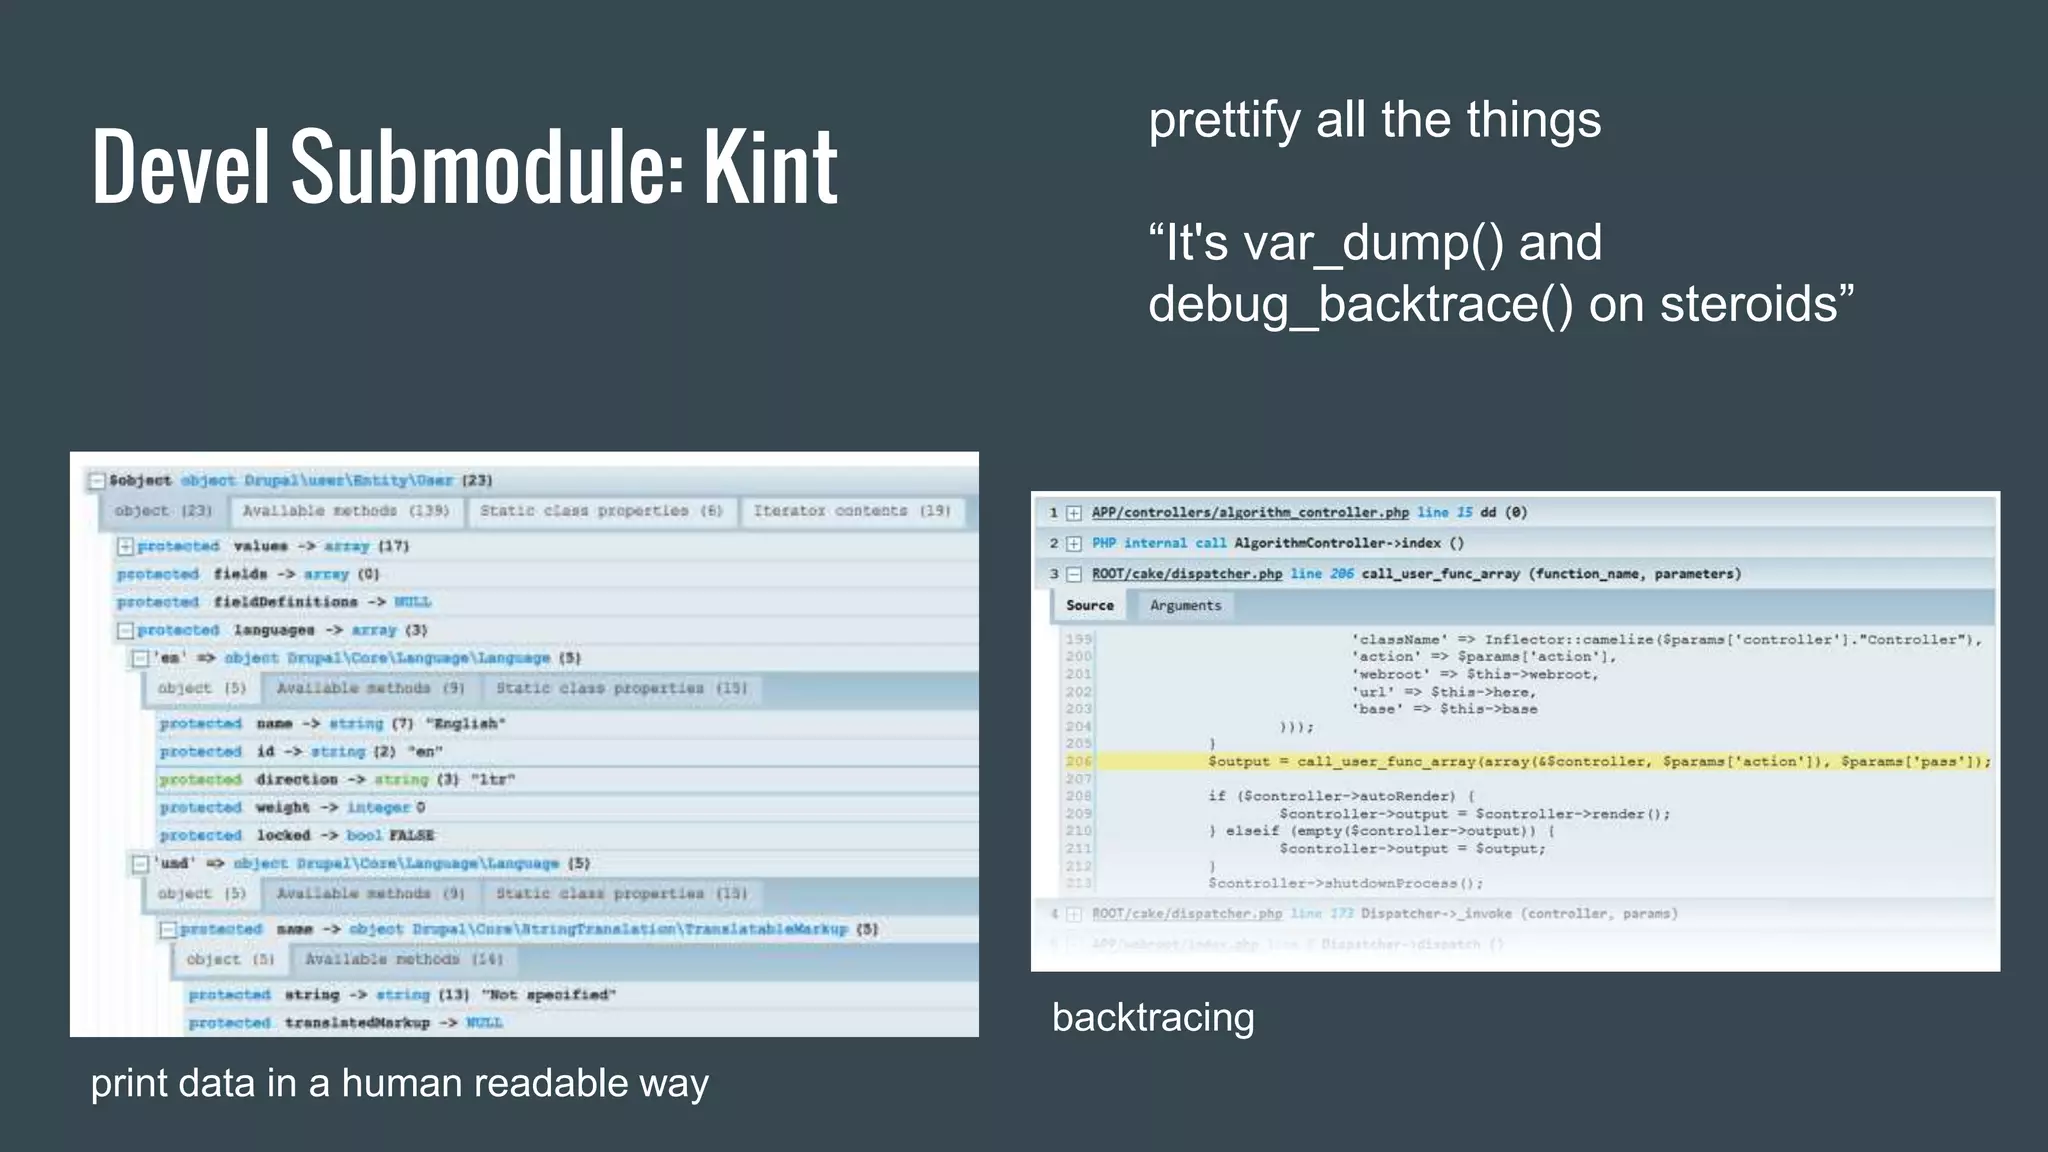2048x1152 pixels.
Task: Collapse the 'en' Language object node
Action: (x=141, y=658)
